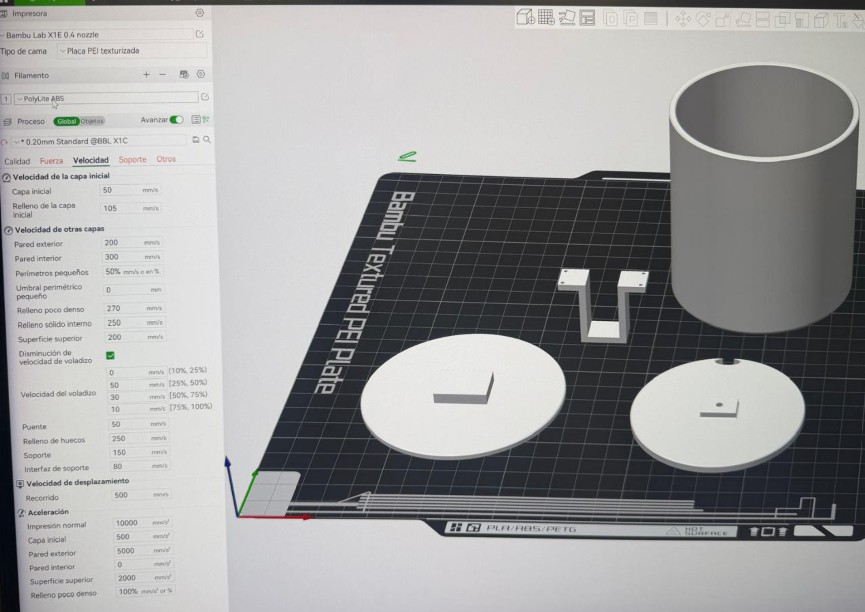Image resolution: width=865 pixels, height=612 pixels.
Task: Click the search magnifier beside the preset
Action: click(x=207, y=141)
